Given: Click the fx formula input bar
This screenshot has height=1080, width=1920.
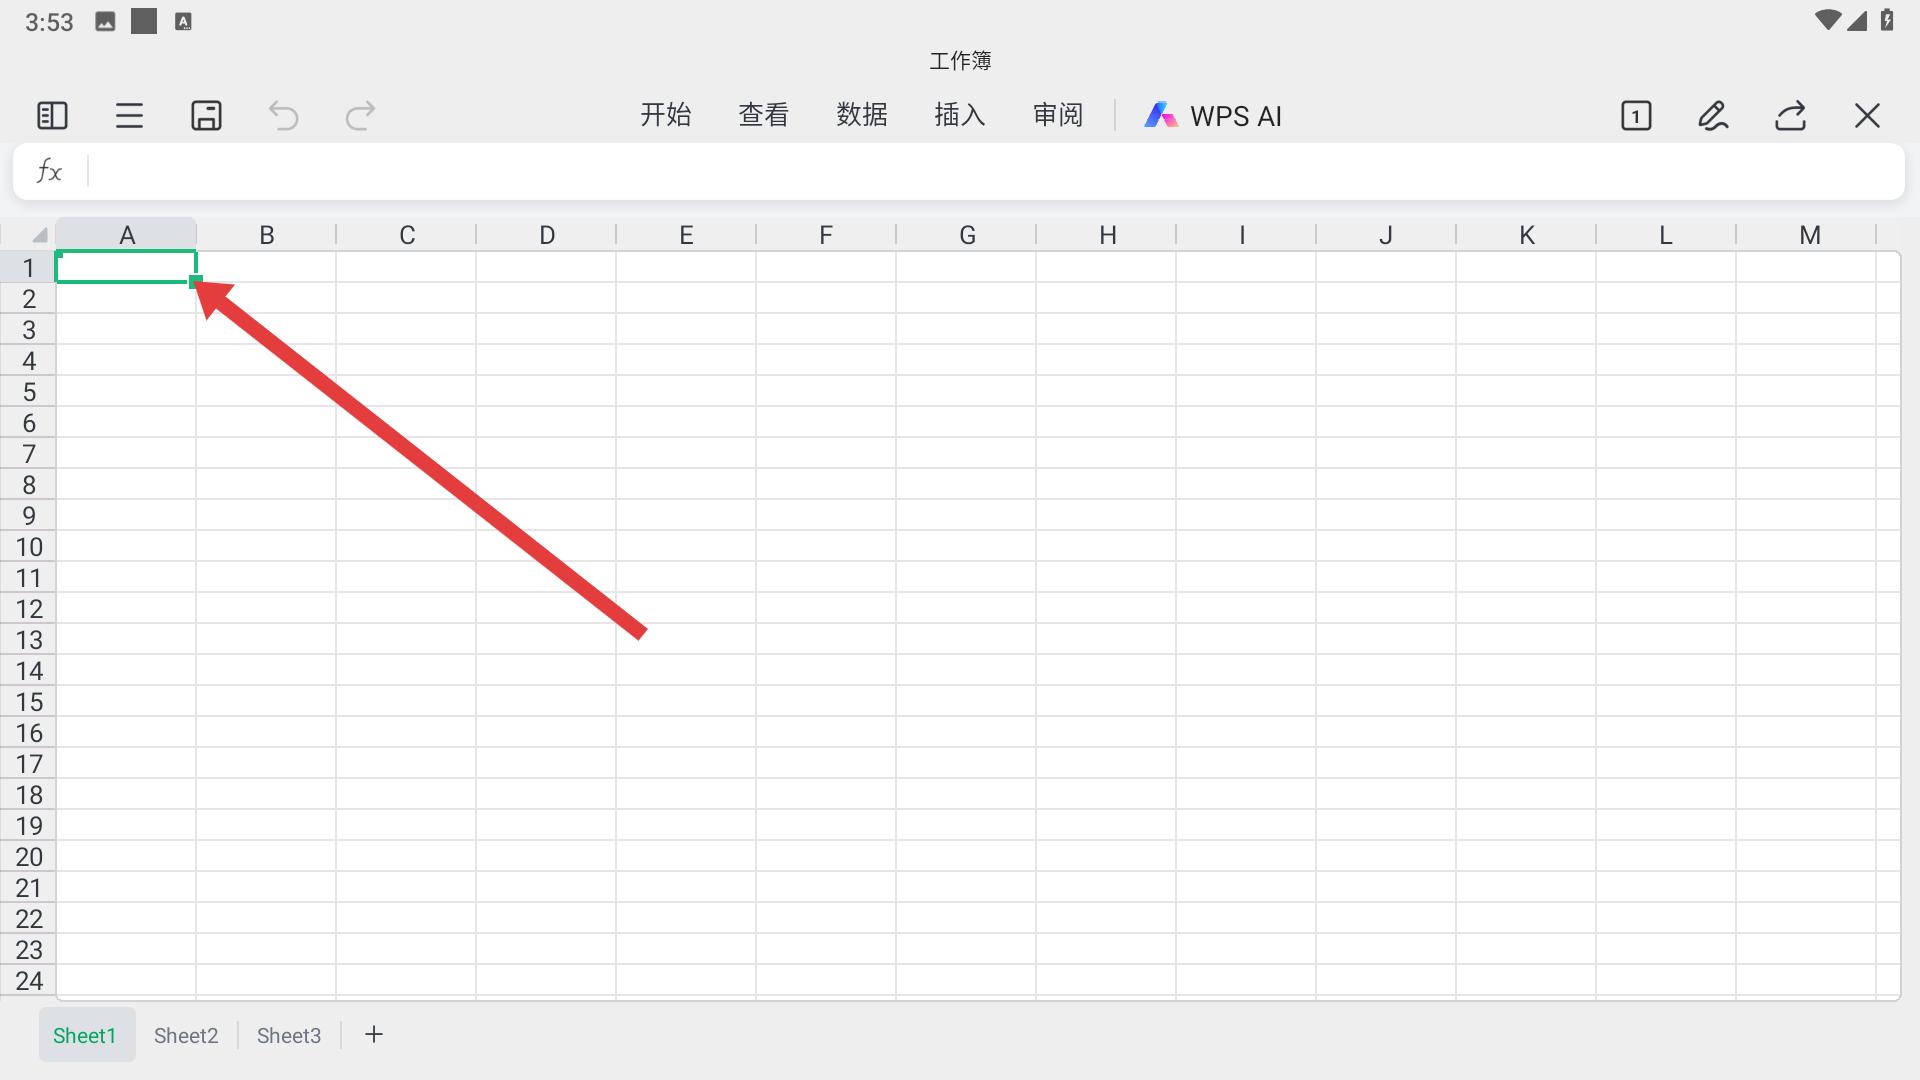Looking at the screenshot, I should tap(990, 172).
